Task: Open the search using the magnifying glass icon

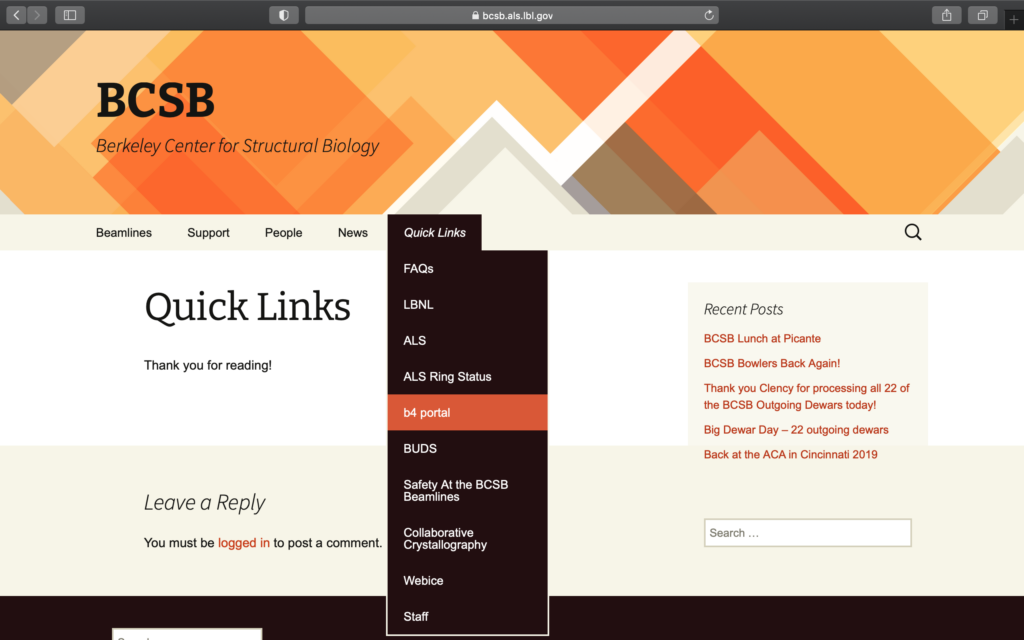Action: coord(912,231)
